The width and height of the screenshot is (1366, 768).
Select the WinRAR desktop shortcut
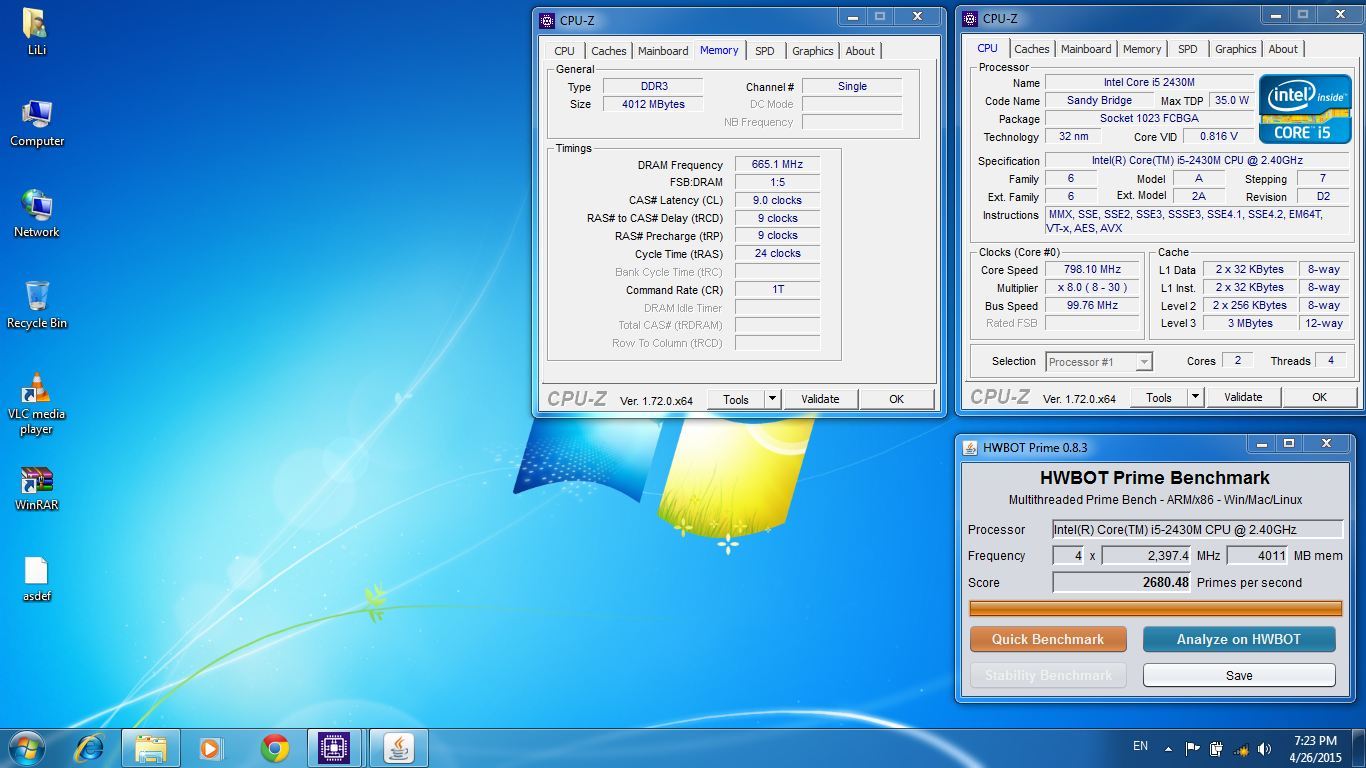pyautogui.click(x=37, y=487)
